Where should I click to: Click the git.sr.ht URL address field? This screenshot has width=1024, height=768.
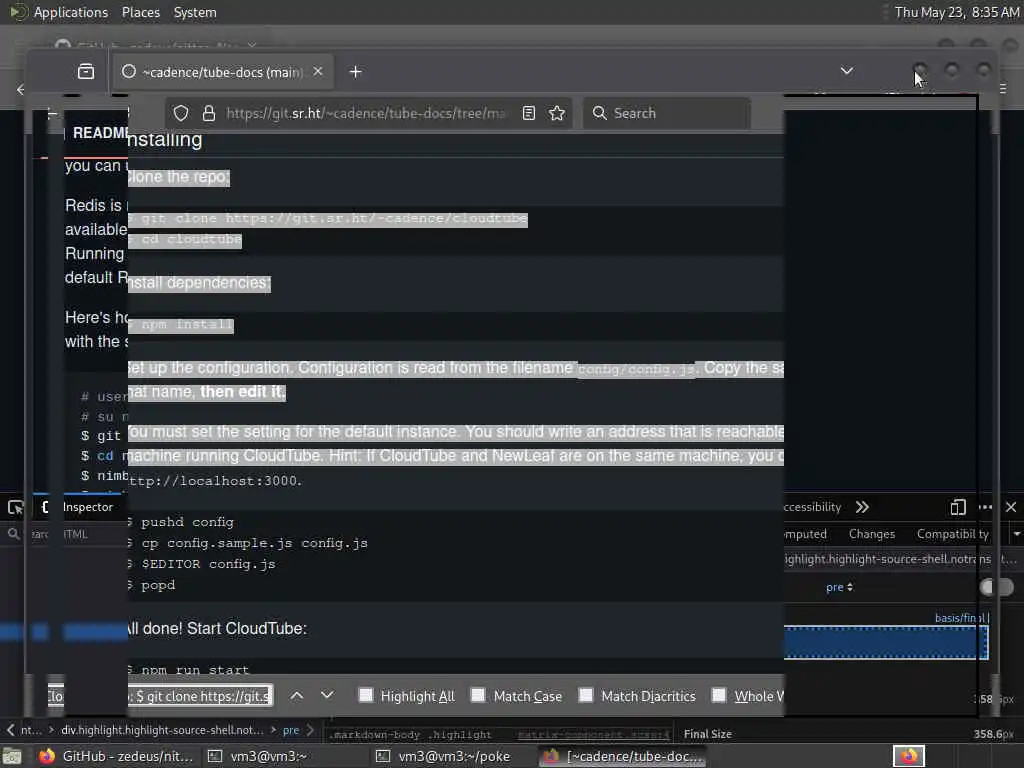(x=366, y=113)
